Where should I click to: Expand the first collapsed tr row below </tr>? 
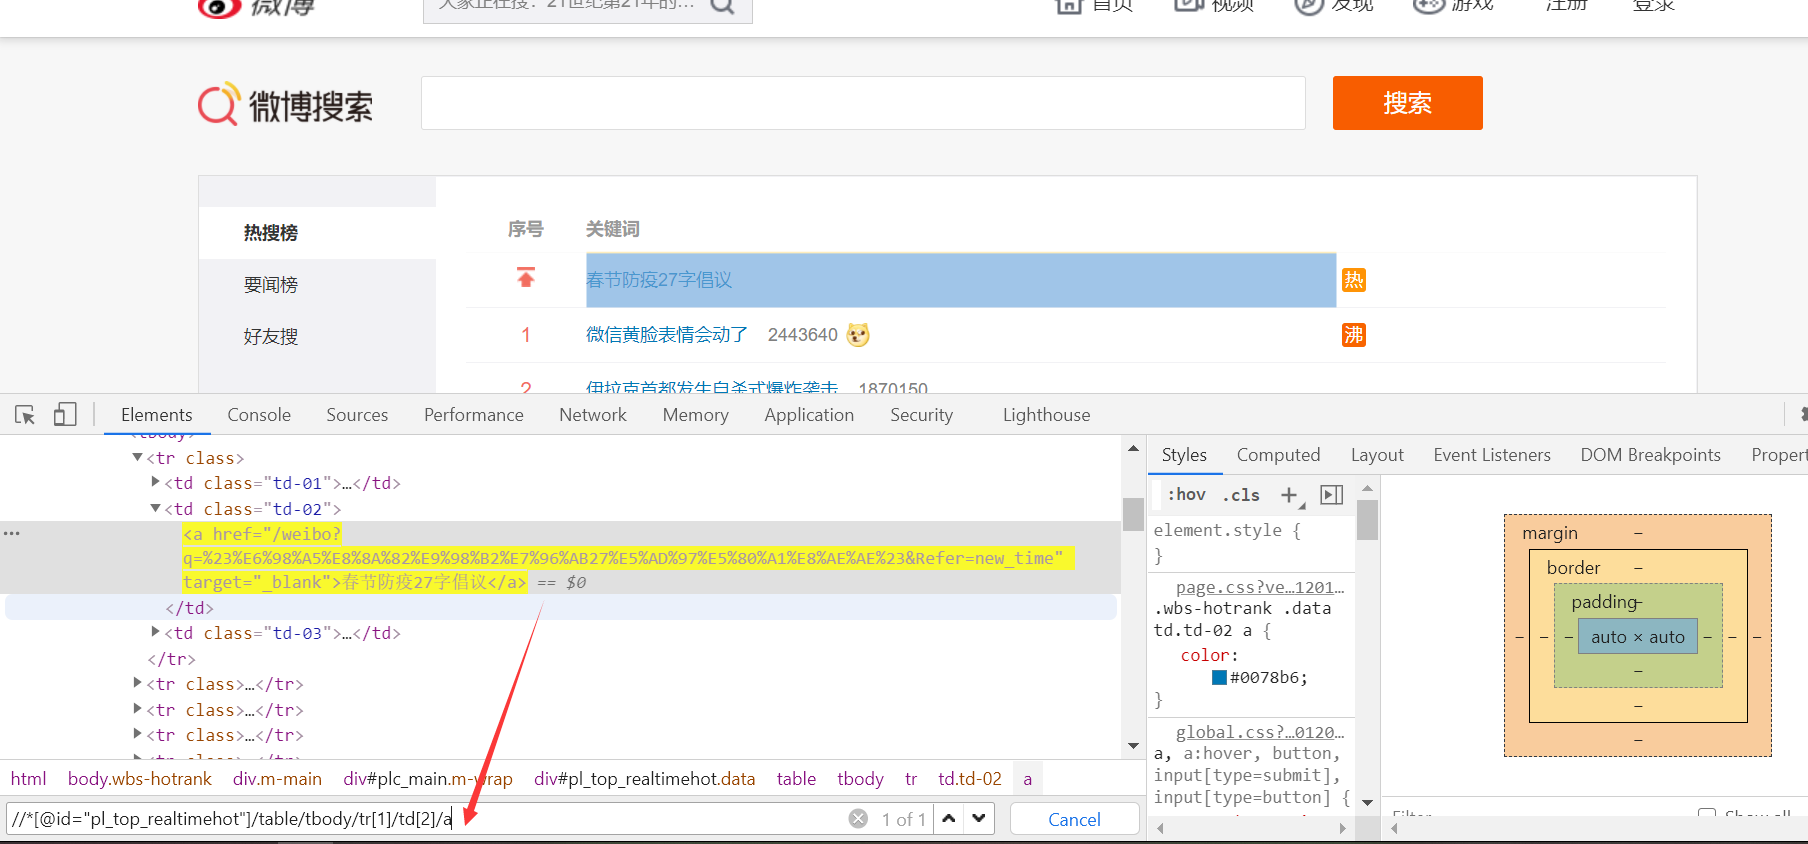tap(138, 684)
